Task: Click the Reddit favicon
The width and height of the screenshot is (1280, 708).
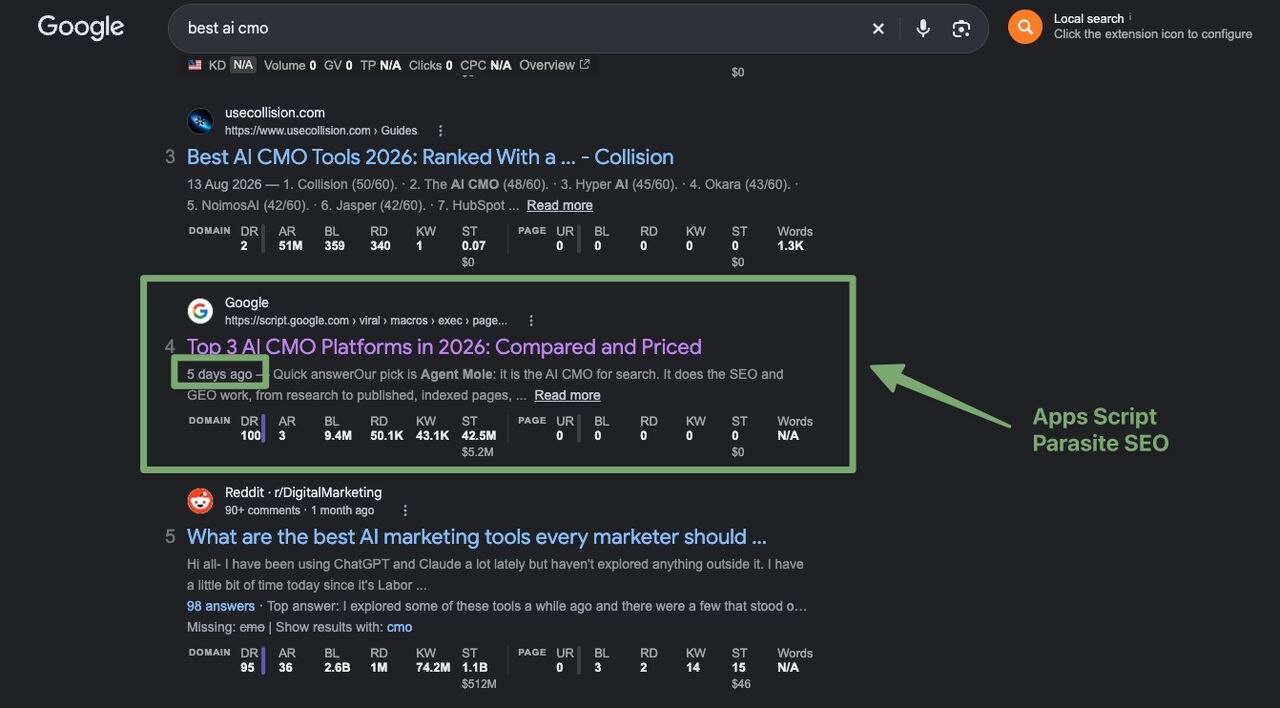Action: click(x=200, y=501)
